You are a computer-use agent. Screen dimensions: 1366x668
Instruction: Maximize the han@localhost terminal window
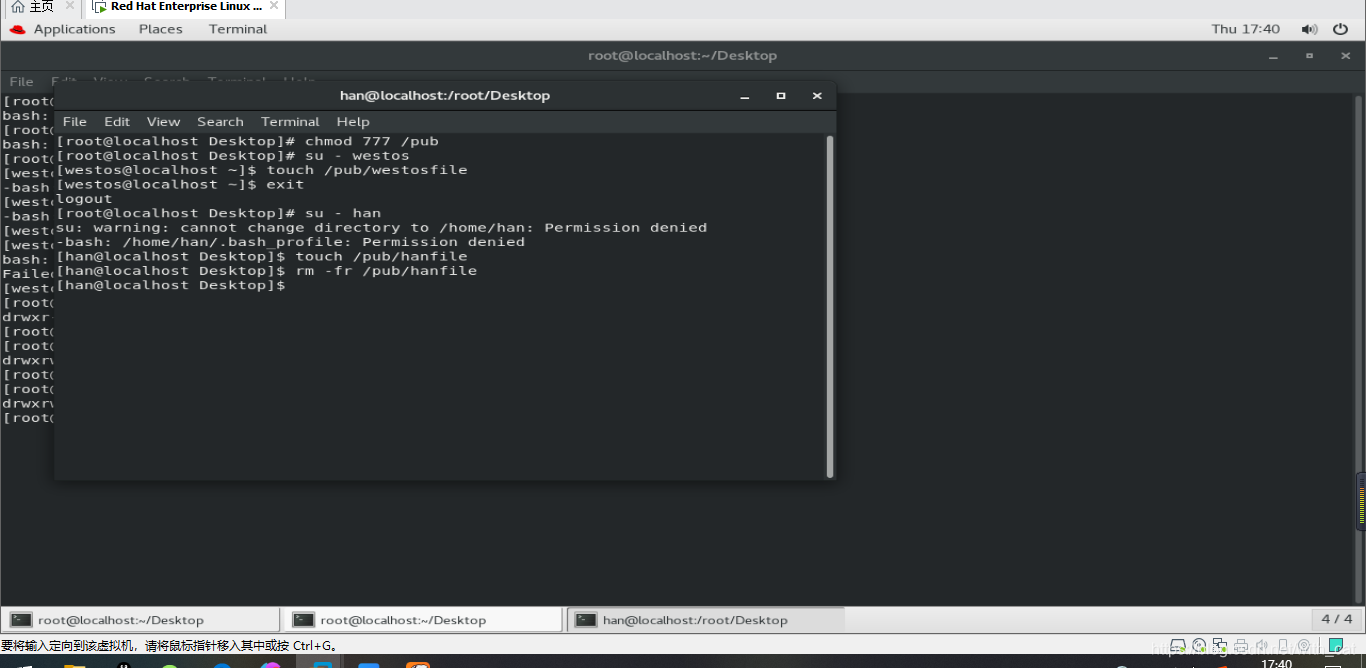[781, 96]
